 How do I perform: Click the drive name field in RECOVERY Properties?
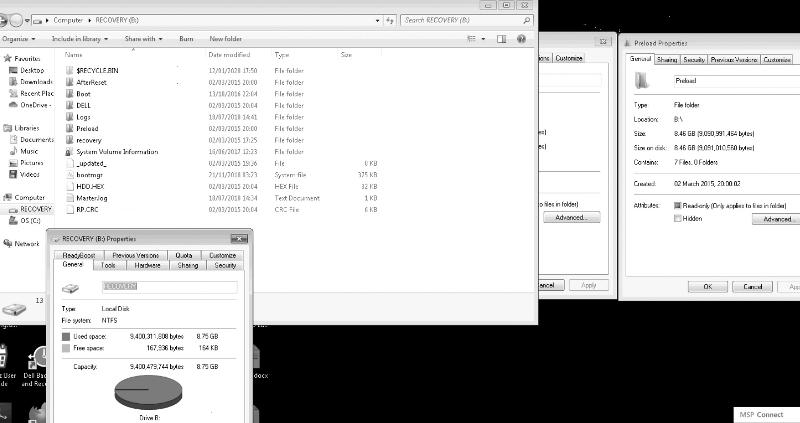169,287
